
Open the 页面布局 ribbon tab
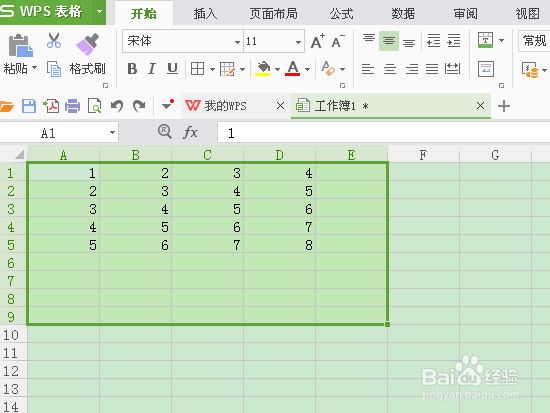tap(274, 14)
